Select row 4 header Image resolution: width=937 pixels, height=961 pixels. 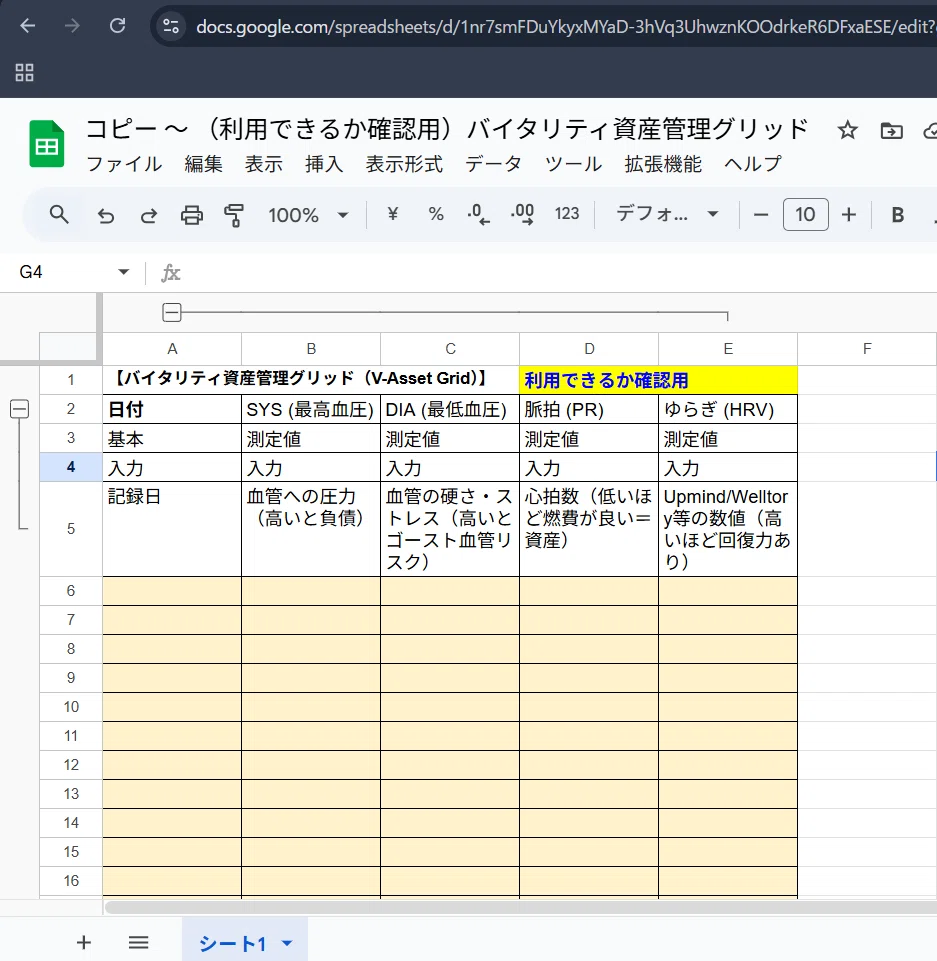[71, 467]
